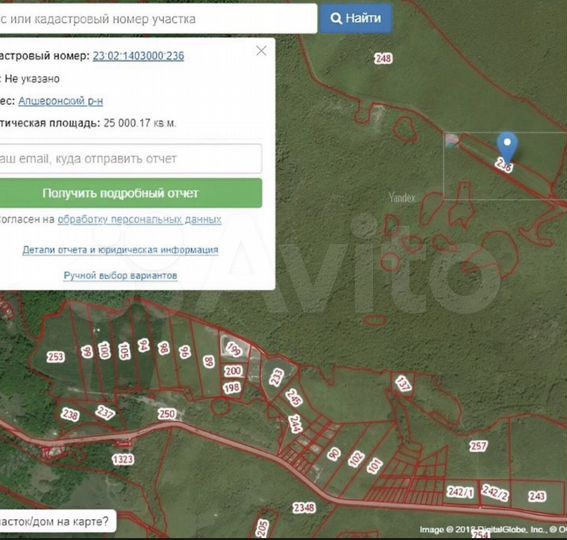Select parcel 248 on the map
This screenshot has width=567, height=540.
coord(383,58)
